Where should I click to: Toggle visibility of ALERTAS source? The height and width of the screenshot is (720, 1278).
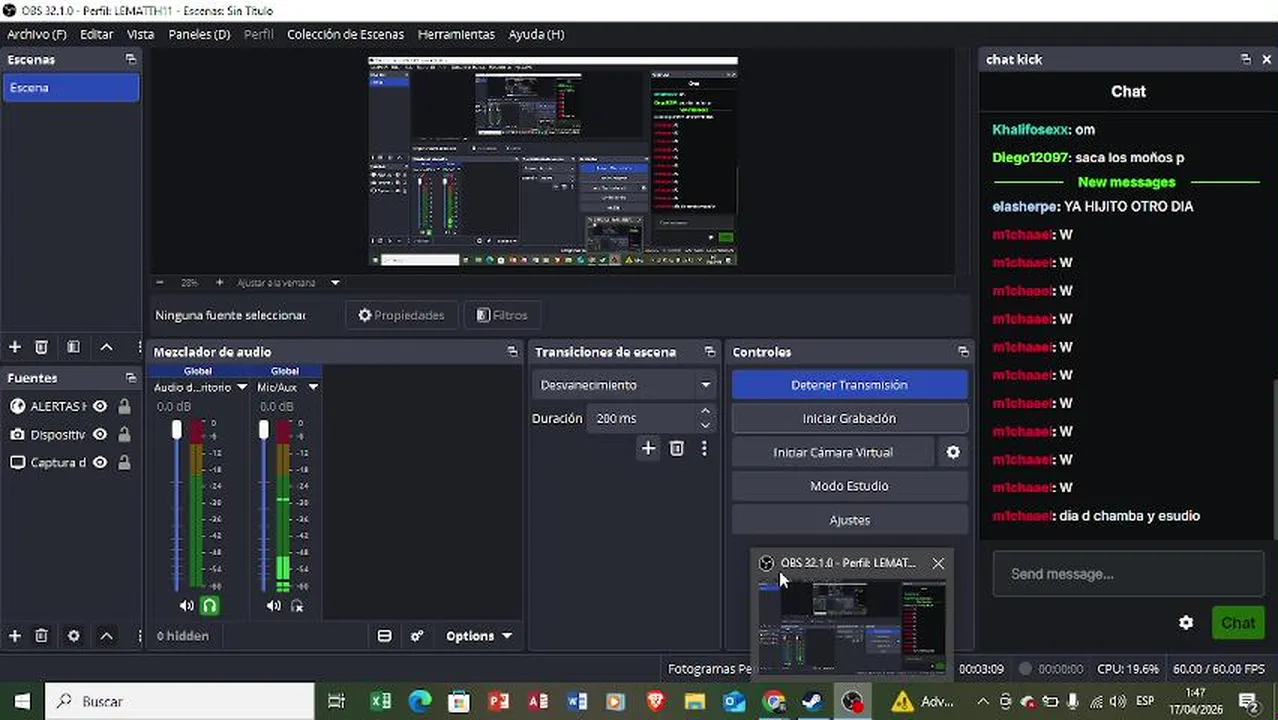tap(100, 406)
